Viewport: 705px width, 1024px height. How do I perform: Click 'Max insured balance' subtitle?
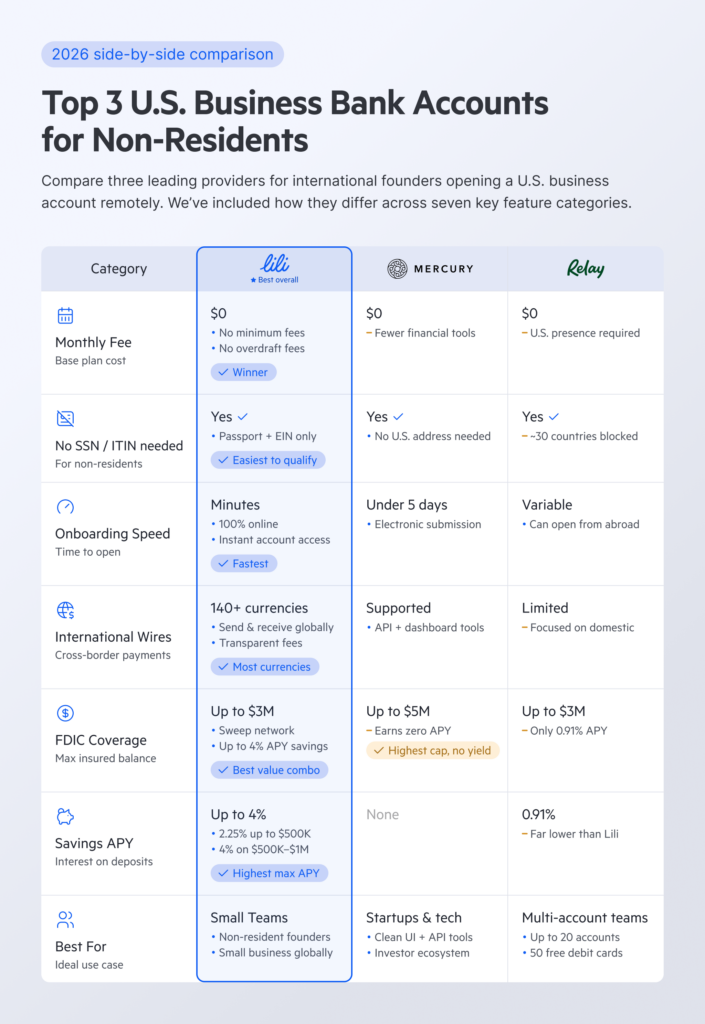[x=106, y=758]
